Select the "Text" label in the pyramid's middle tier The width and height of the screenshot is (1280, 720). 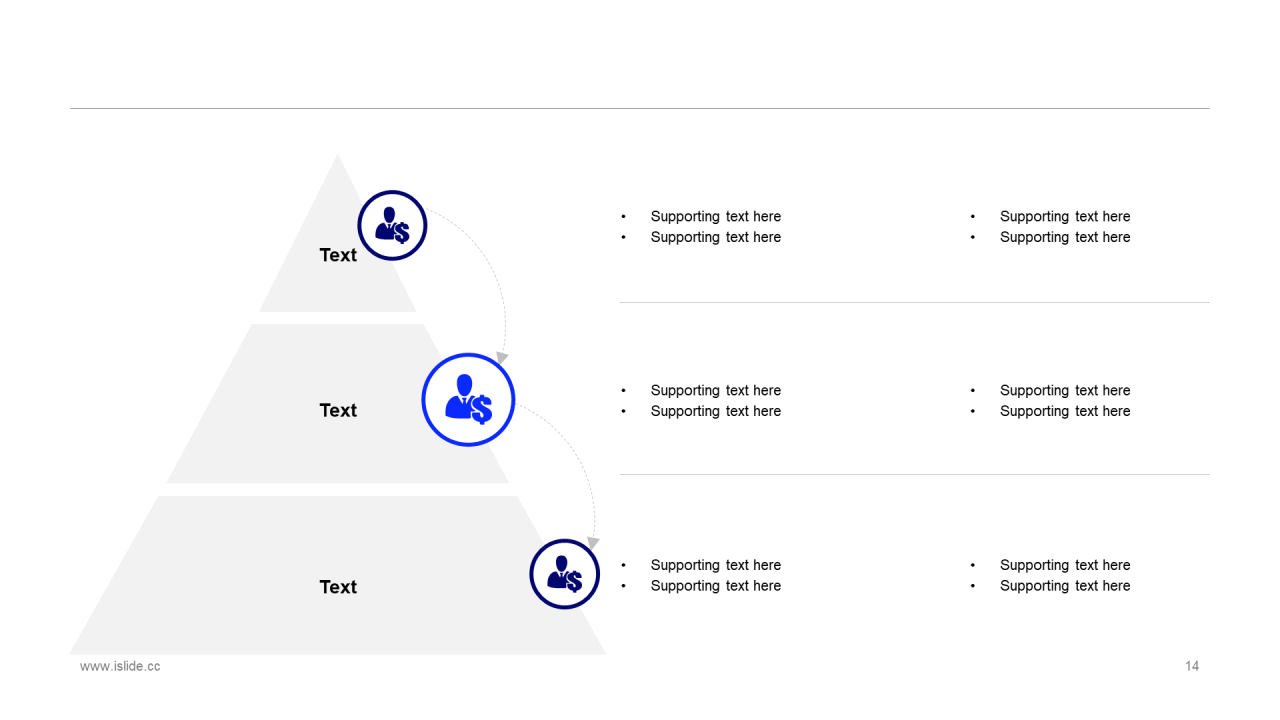click(338, 410)
